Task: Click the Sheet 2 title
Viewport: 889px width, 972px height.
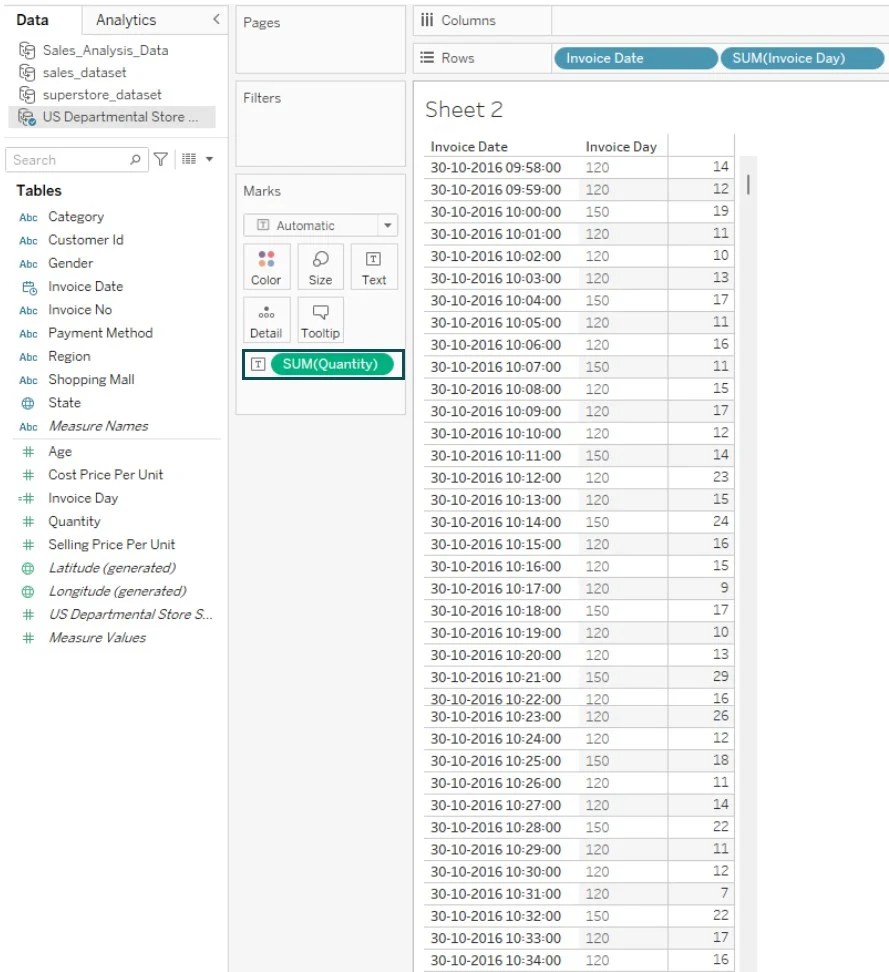Action: pyautogui.click(x=464, y=110)
